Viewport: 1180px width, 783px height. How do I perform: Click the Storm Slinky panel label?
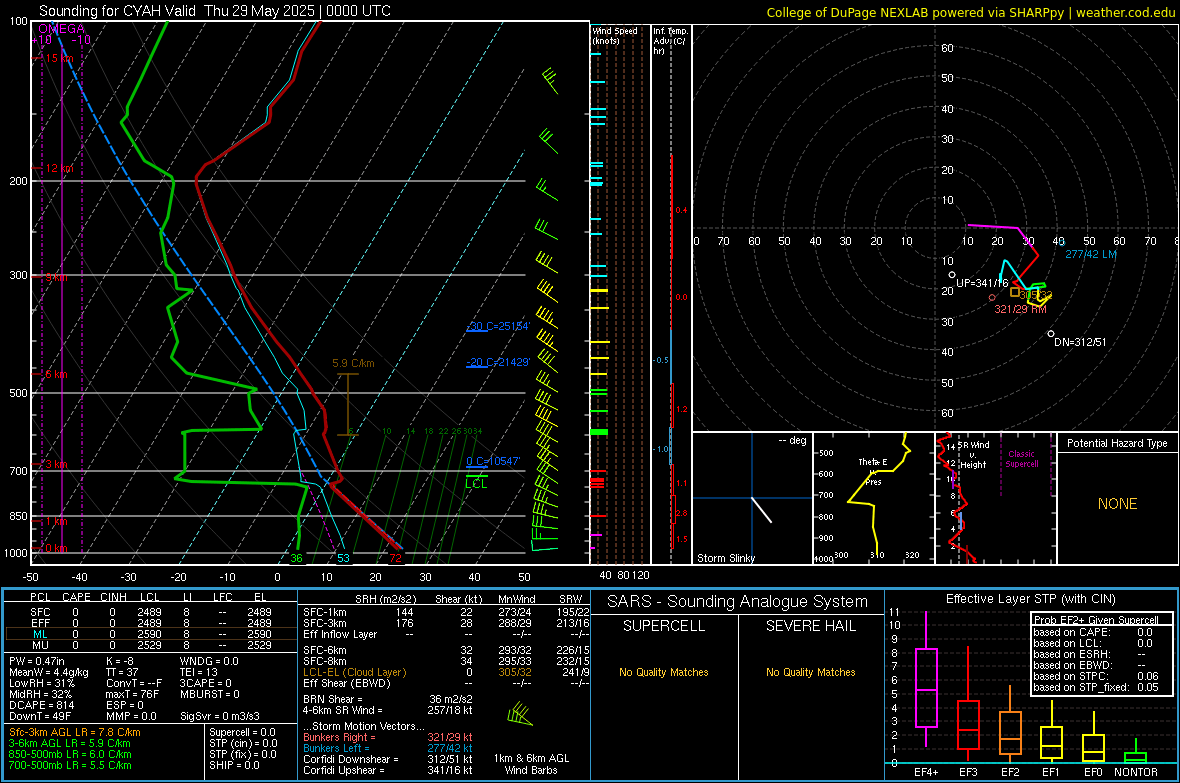(x=725, y=558)
